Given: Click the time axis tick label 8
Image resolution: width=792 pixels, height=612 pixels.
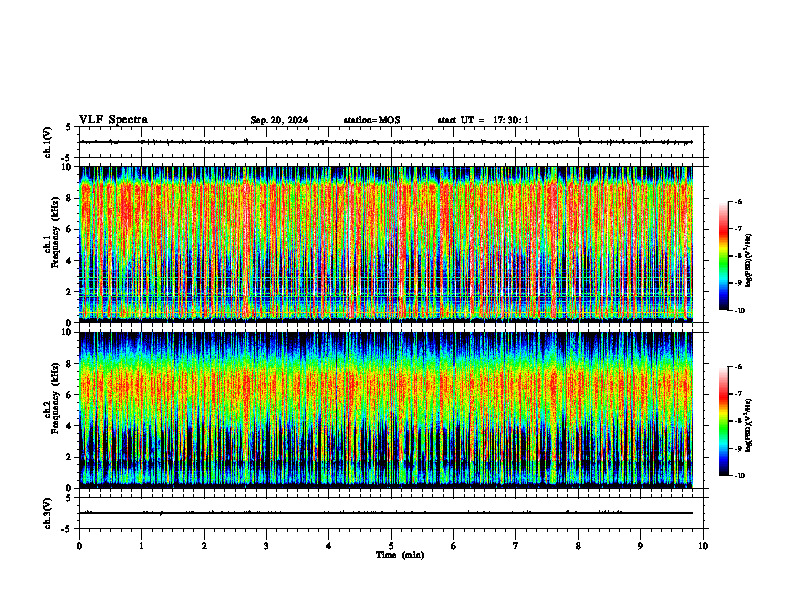Looking at the screenshot, I should tap(578, 546).
